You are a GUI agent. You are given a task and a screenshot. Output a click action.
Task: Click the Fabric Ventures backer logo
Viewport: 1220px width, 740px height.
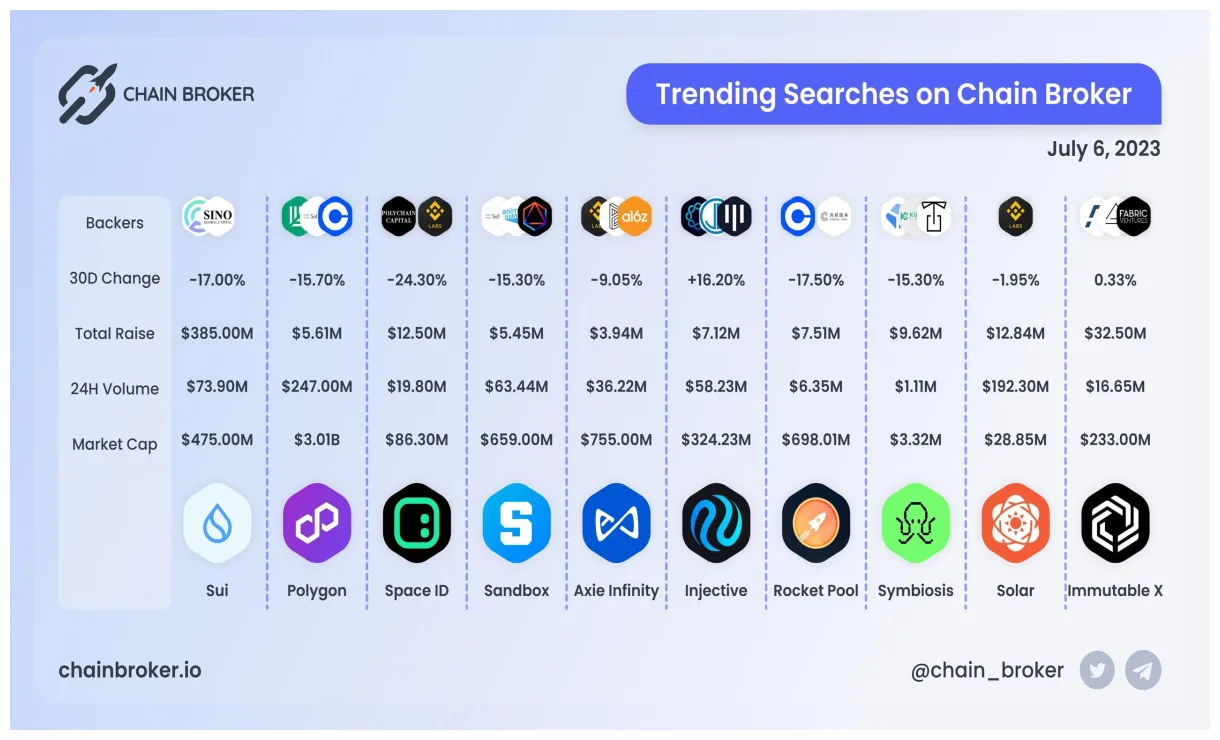(x=1134, y=216)
